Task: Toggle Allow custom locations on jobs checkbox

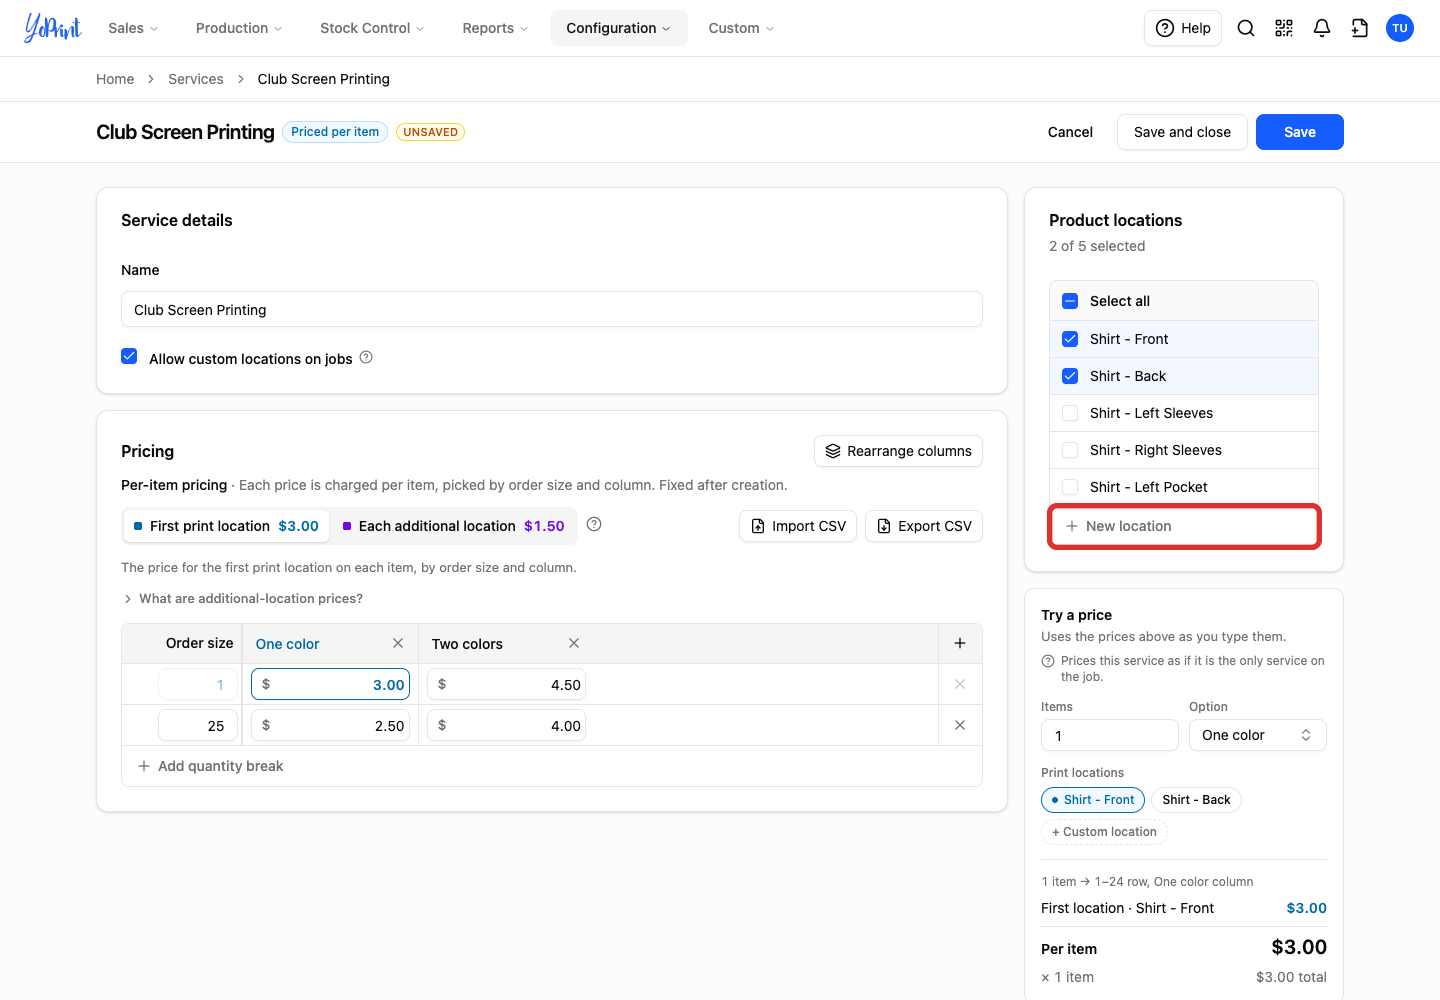Action: pyautogui.click(x=129, y=357)
